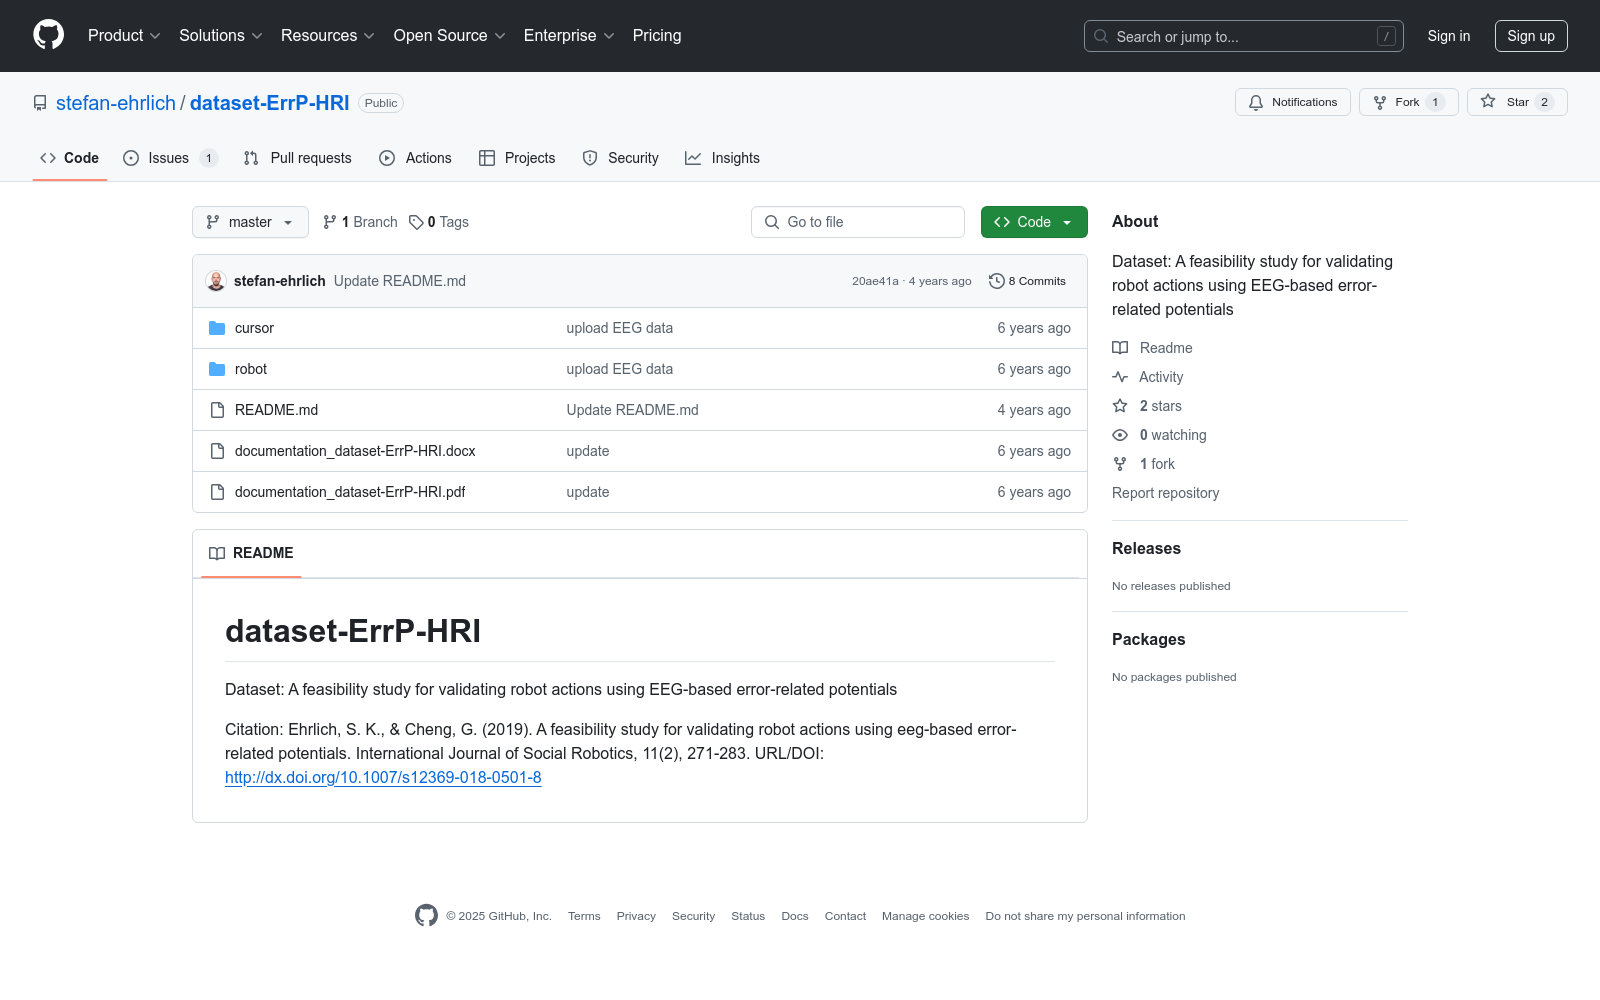Open the Actions tab
The height and width of the screenshot is (1000, 1600).
click(x=416, y=158)
